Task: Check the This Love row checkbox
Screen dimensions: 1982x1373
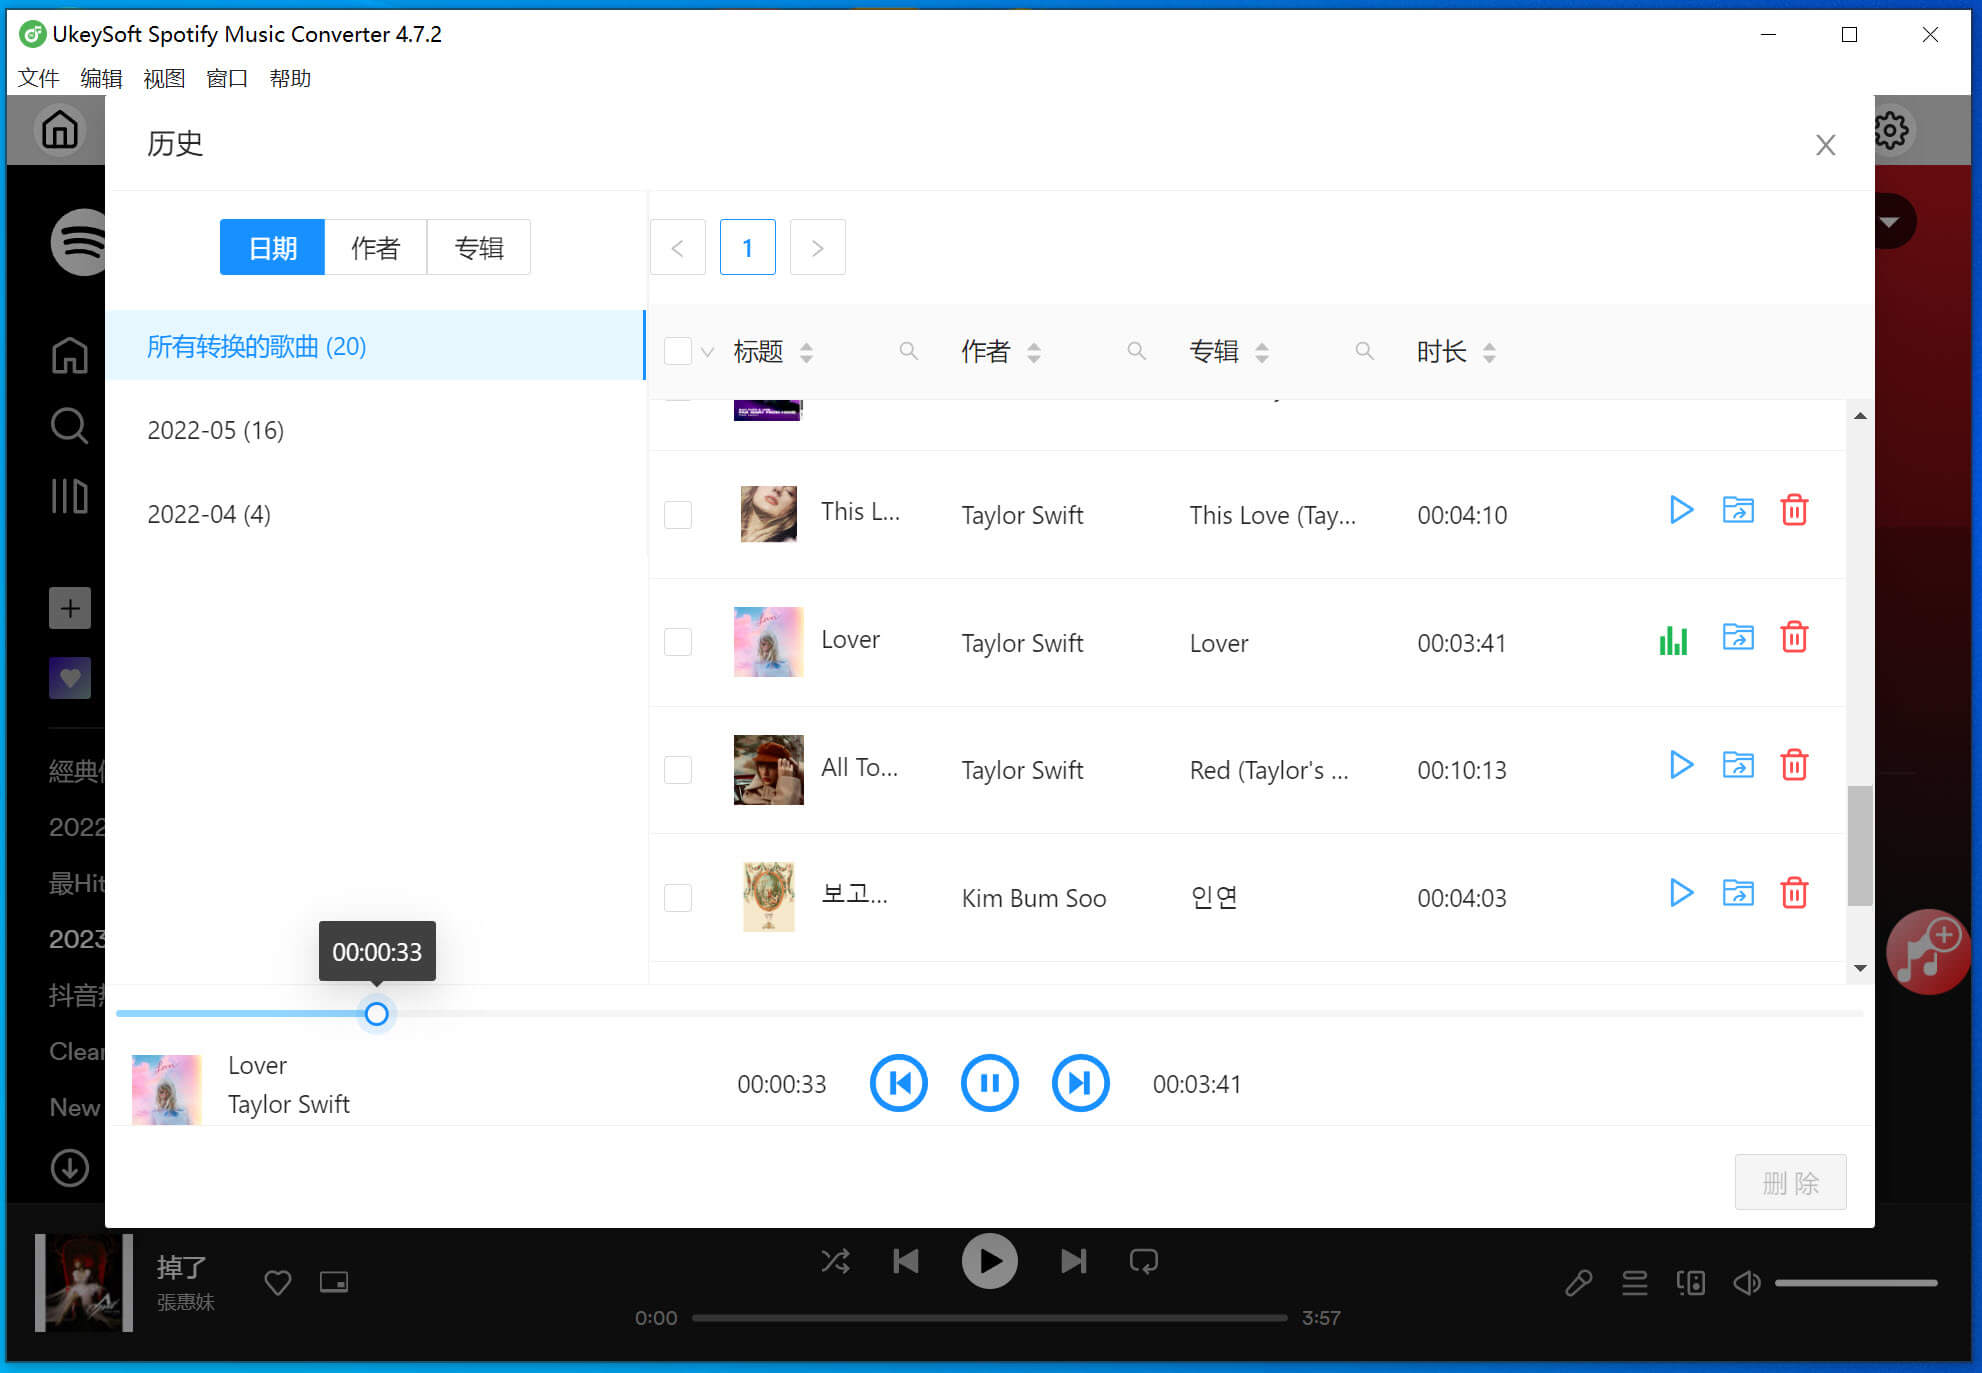Action: [x=678, y=514]
